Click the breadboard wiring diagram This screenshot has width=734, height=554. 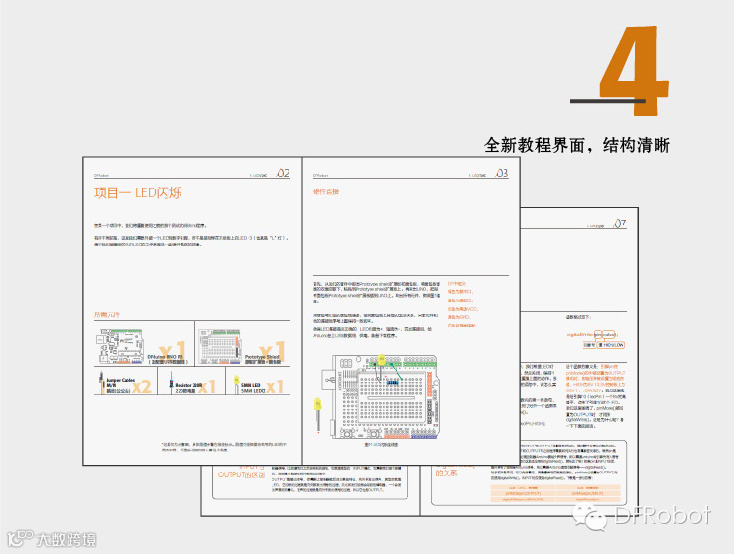coord(382,397)
